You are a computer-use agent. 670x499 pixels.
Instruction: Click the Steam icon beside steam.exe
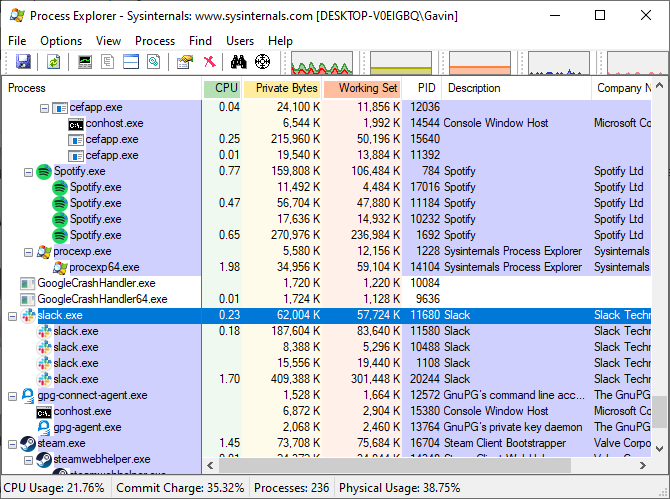click(x=28, y=444)
